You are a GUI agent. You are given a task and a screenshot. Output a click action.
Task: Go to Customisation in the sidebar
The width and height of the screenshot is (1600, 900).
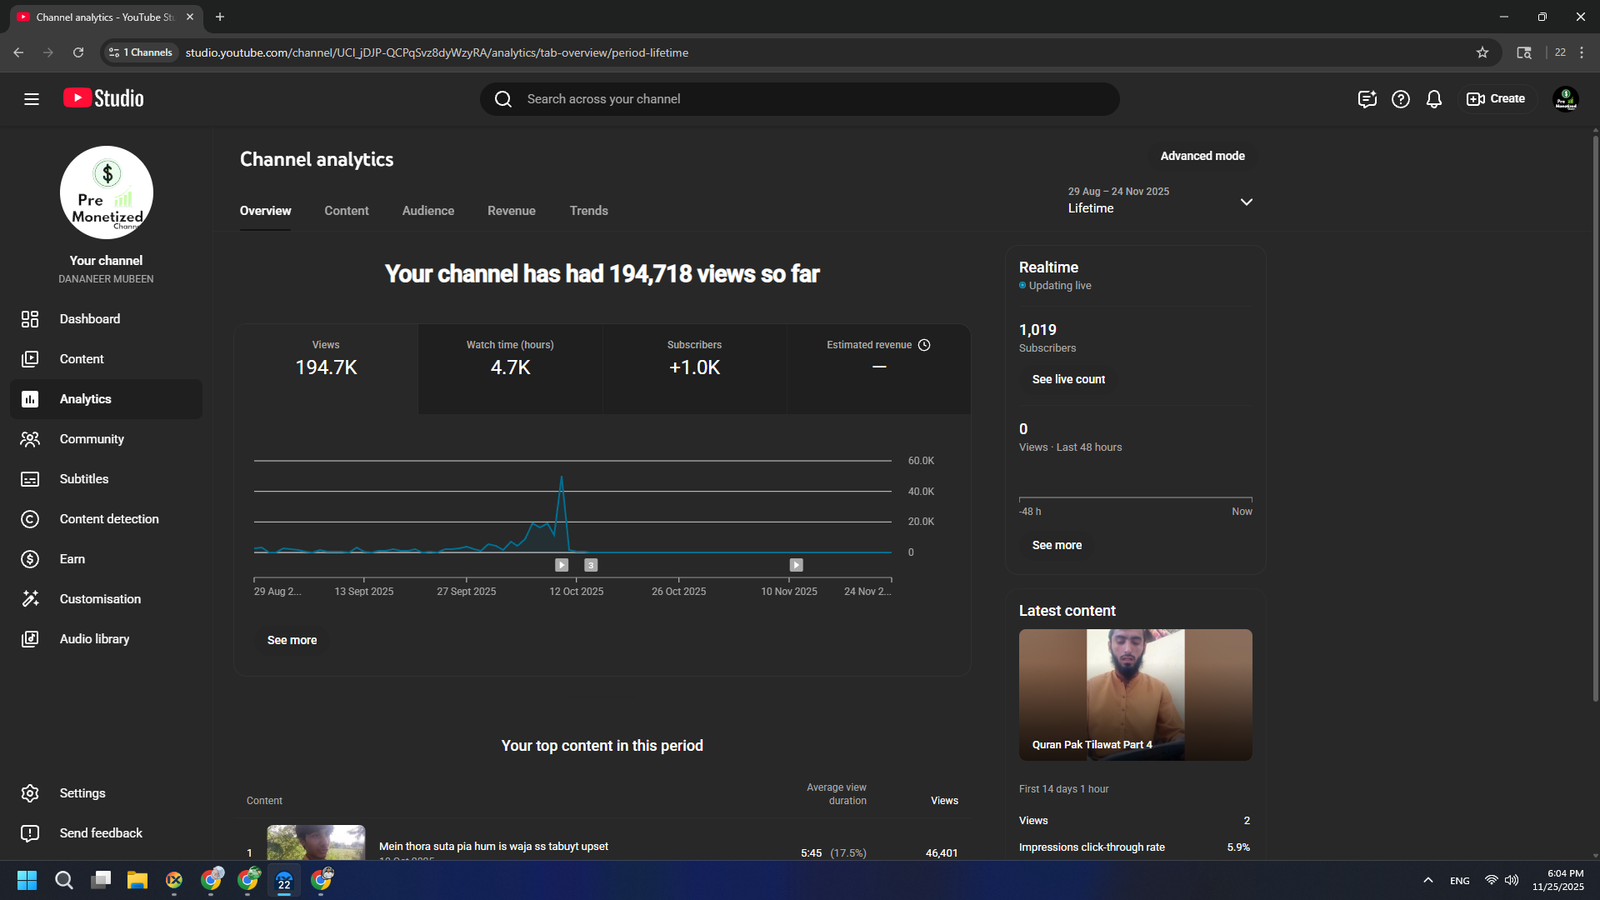[x=100, y=599]
